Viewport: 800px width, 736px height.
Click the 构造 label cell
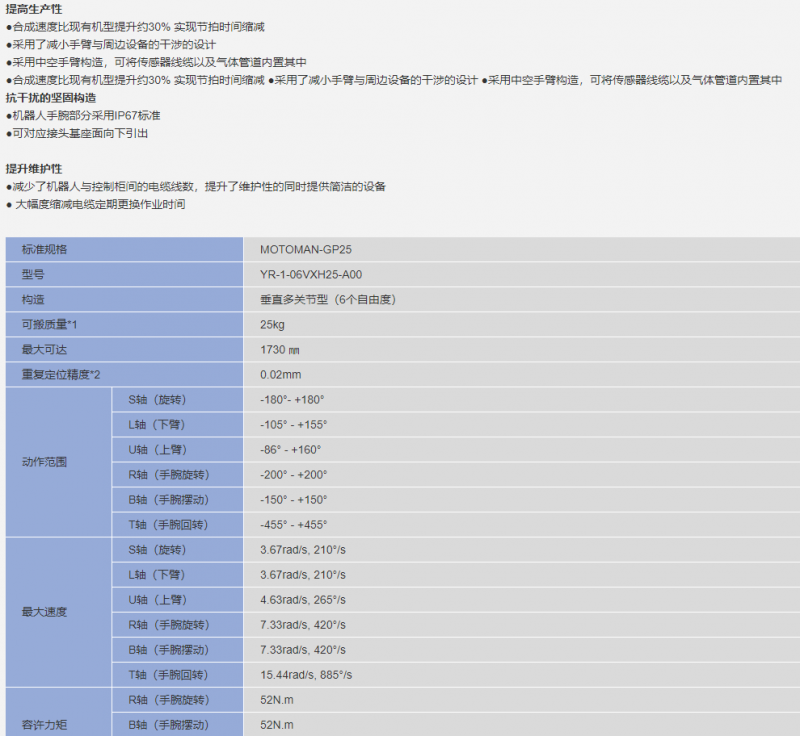[124, 299]
